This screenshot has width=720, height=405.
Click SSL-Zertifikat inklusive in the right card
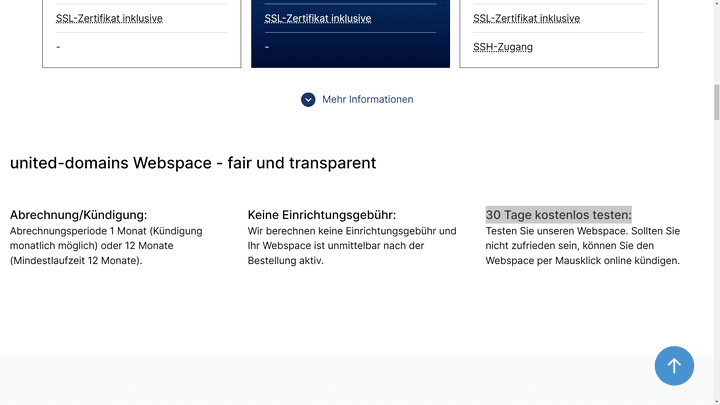[x=526, y=18]
